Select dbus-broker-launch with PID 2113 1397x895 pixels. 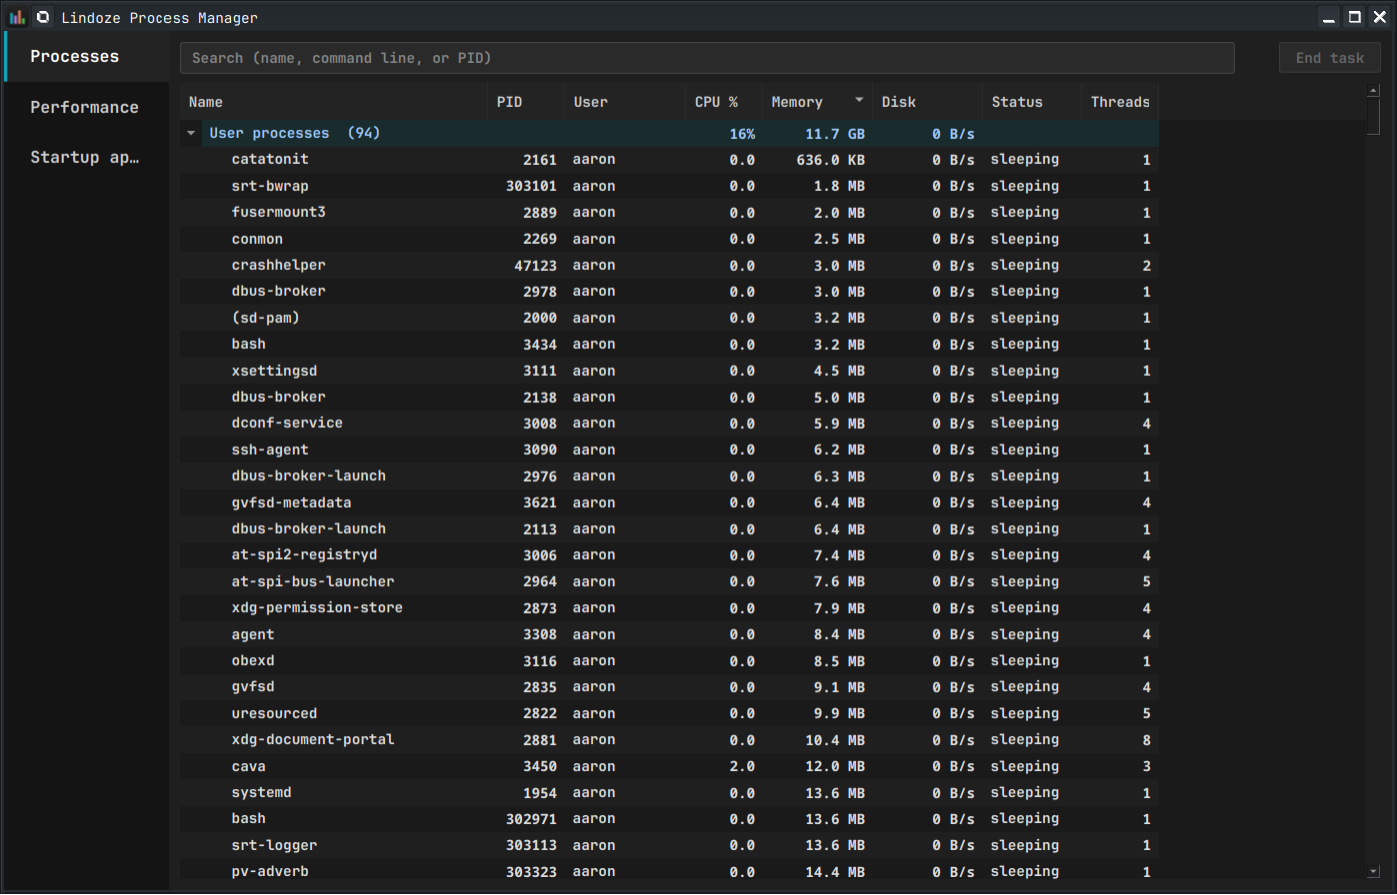(669, 529)
